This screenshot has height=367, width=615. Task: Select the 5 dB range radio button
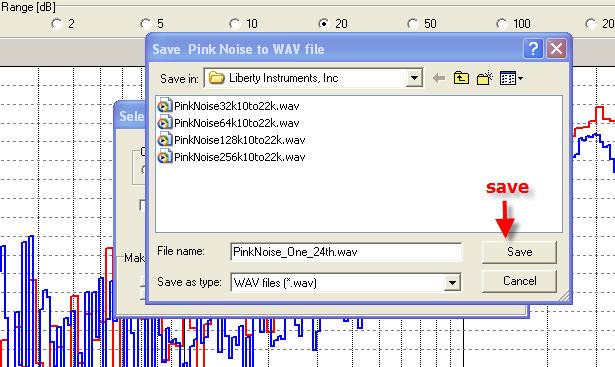pyautogui.click(x=146, y=24)
